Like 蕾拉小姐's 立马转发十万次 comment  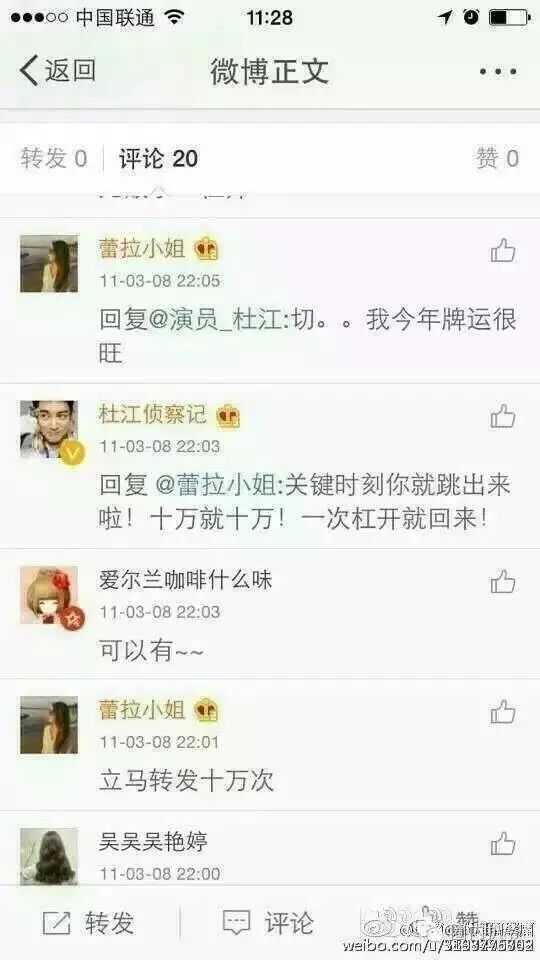pyautogui.click(x=503, y=712)
